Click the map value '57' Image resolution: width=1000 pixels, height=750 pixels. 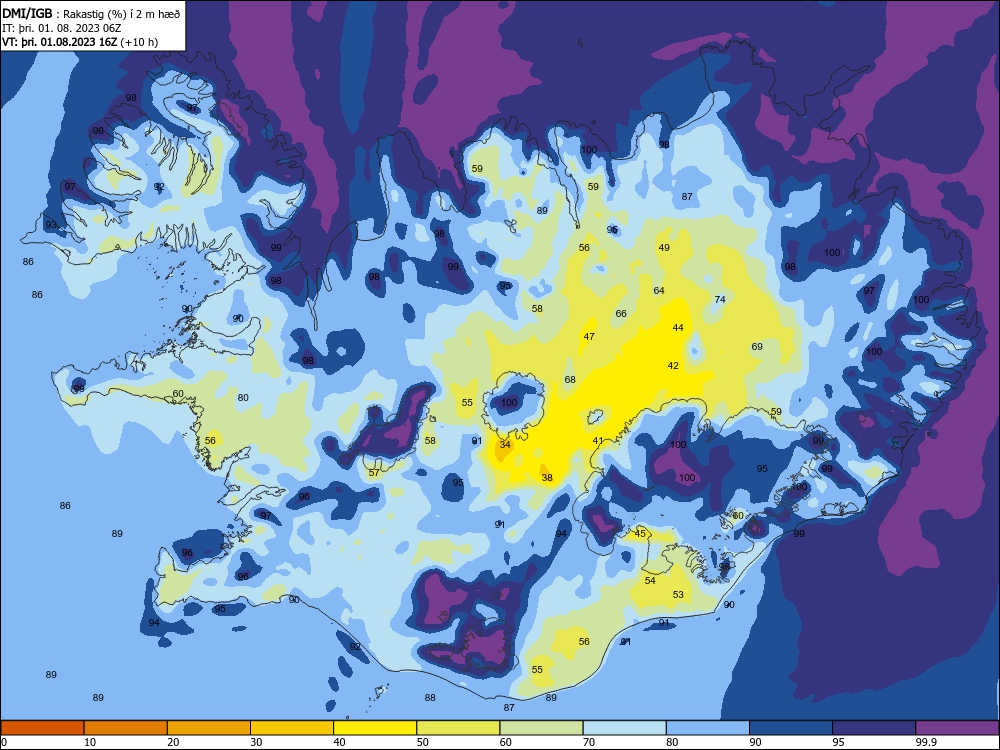(374, 473)
